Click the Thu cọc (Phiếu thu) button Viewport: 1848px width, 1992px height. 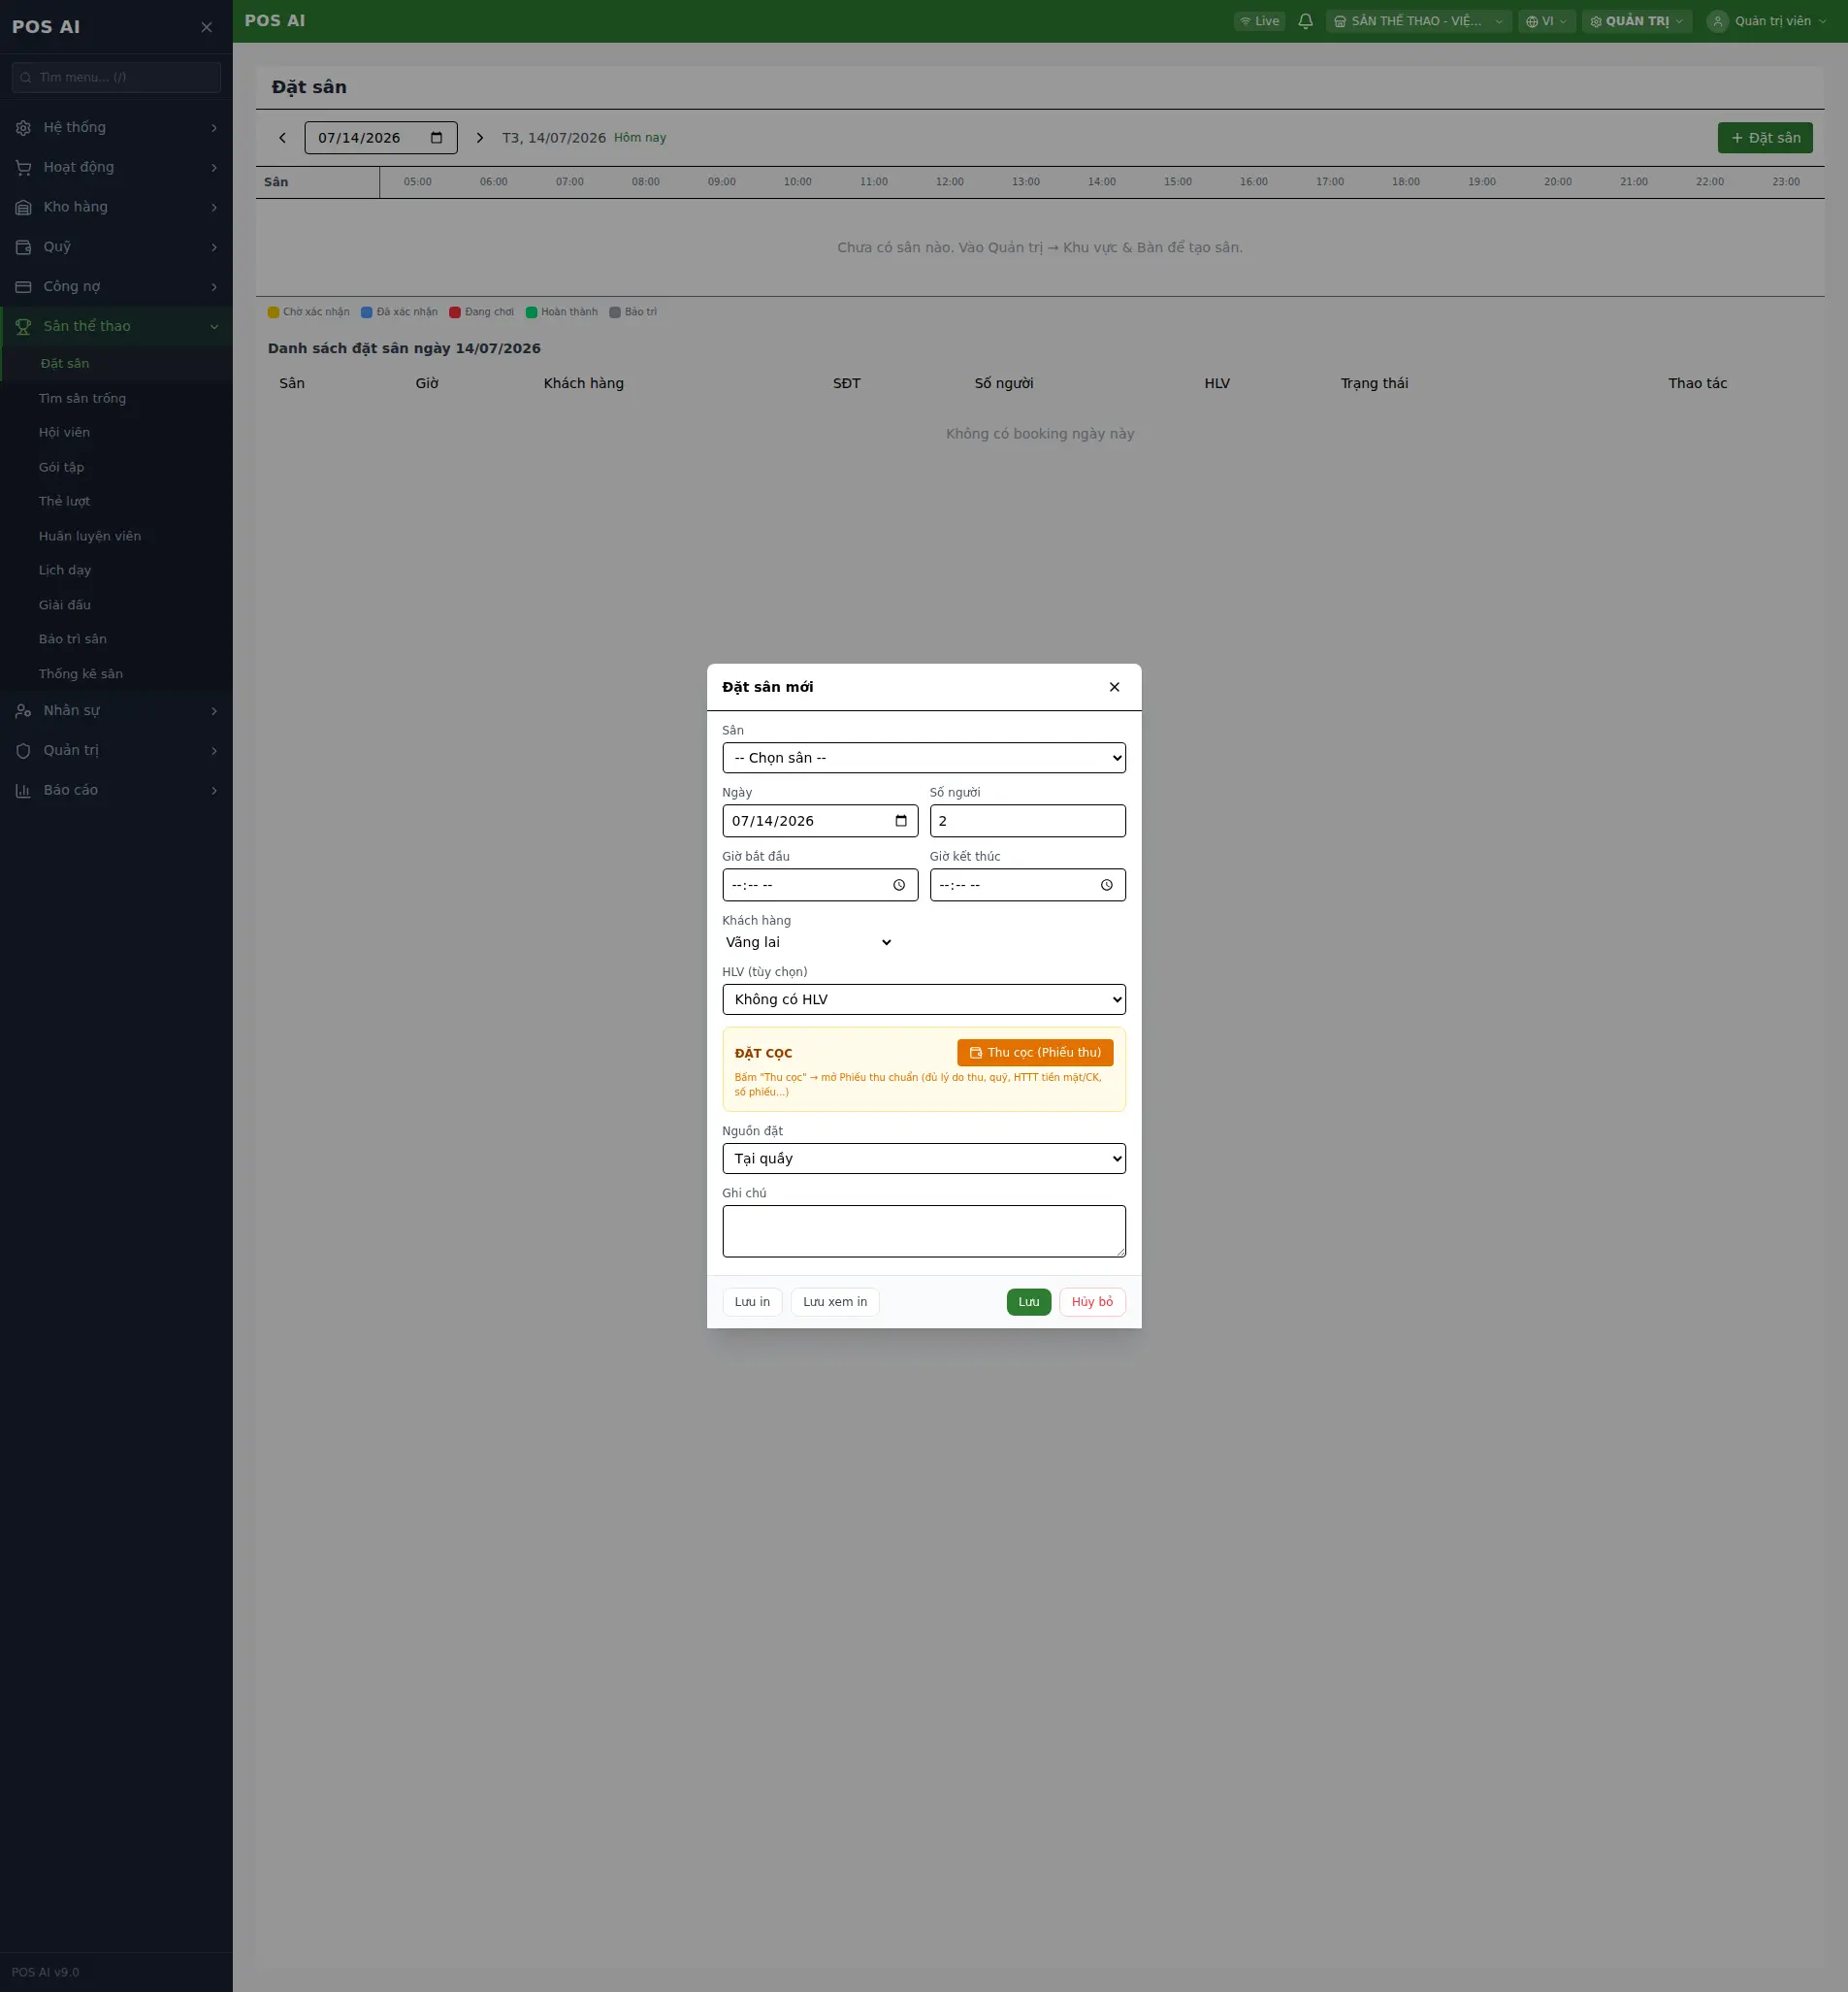[x=1035, y=1052]
